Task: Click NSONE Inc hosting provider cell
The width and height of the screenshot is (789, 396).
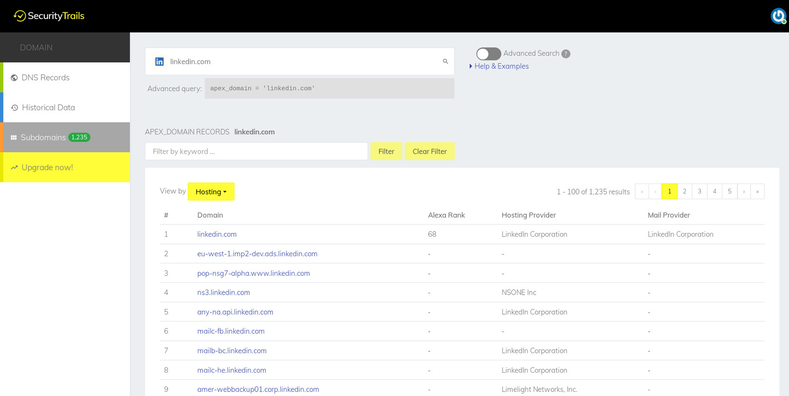Action: 519,292
